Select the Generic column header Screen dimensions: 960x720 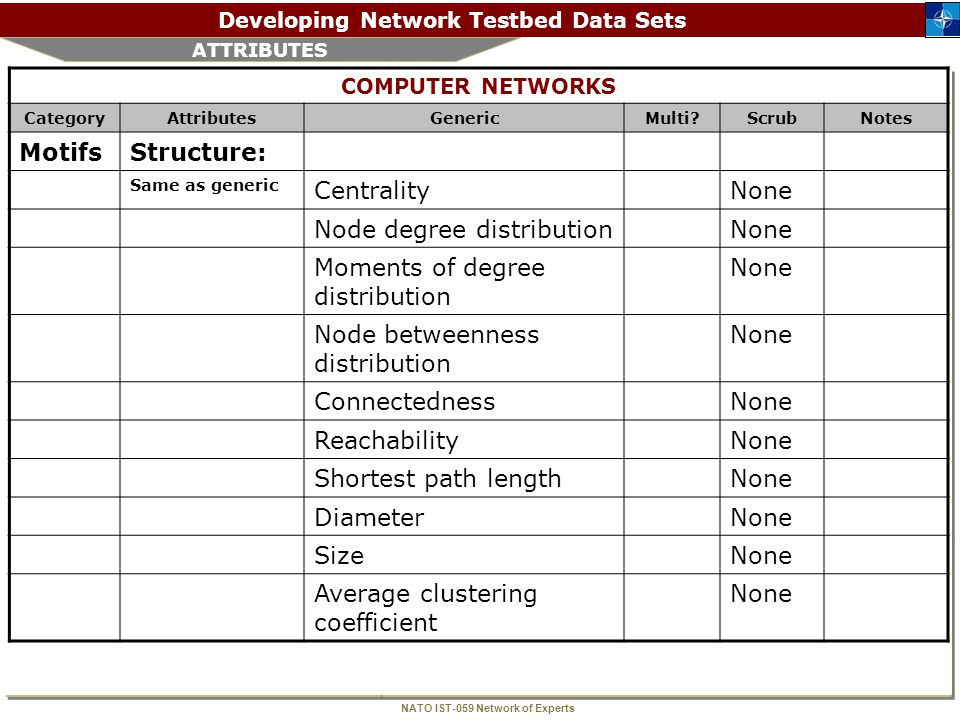click(x=464, y=118)
